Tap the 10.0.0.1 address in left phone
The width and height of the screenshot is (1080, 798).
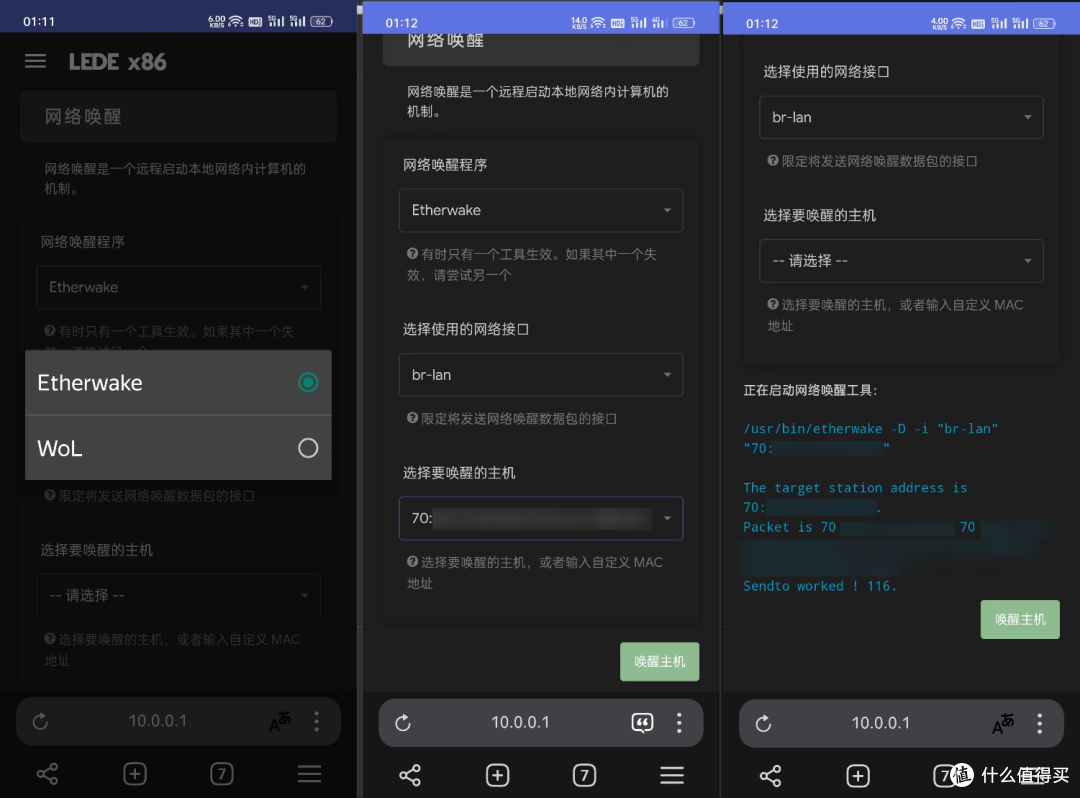tap(158, 721)
